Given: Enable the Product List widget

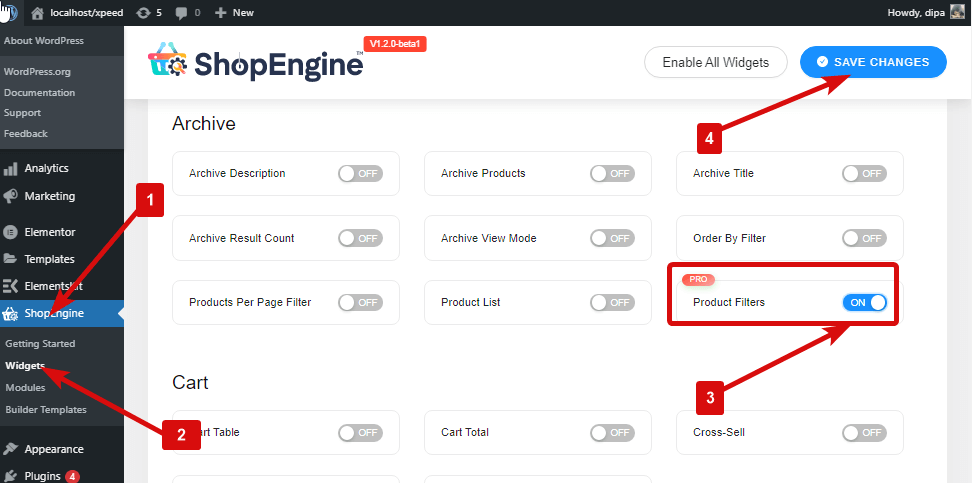Looking at the screenshot, I should pyautogui.click(x=612, y=303).
